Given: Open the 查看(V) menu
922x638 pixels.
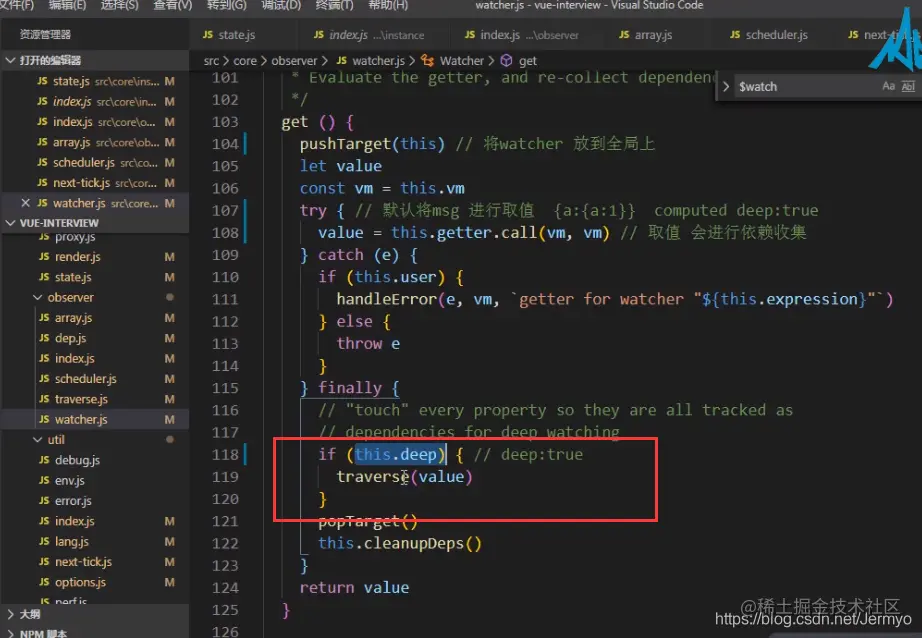Looking at the screenshot, I should click(x=172, y=5).
